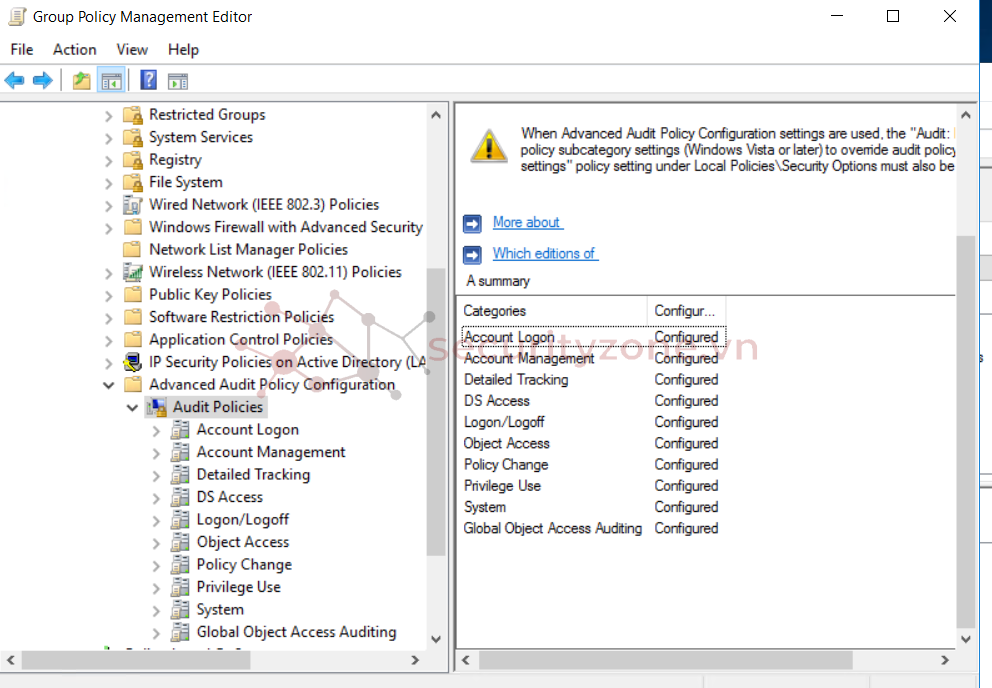Collapse the Advanced Audit Policy Configuration node

coord(109,385)
